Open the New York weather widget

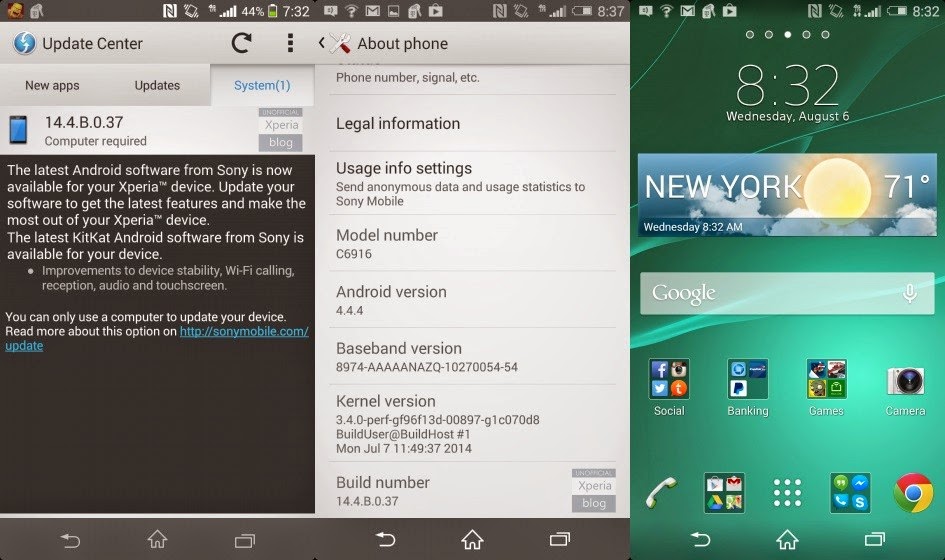(787, 195)
